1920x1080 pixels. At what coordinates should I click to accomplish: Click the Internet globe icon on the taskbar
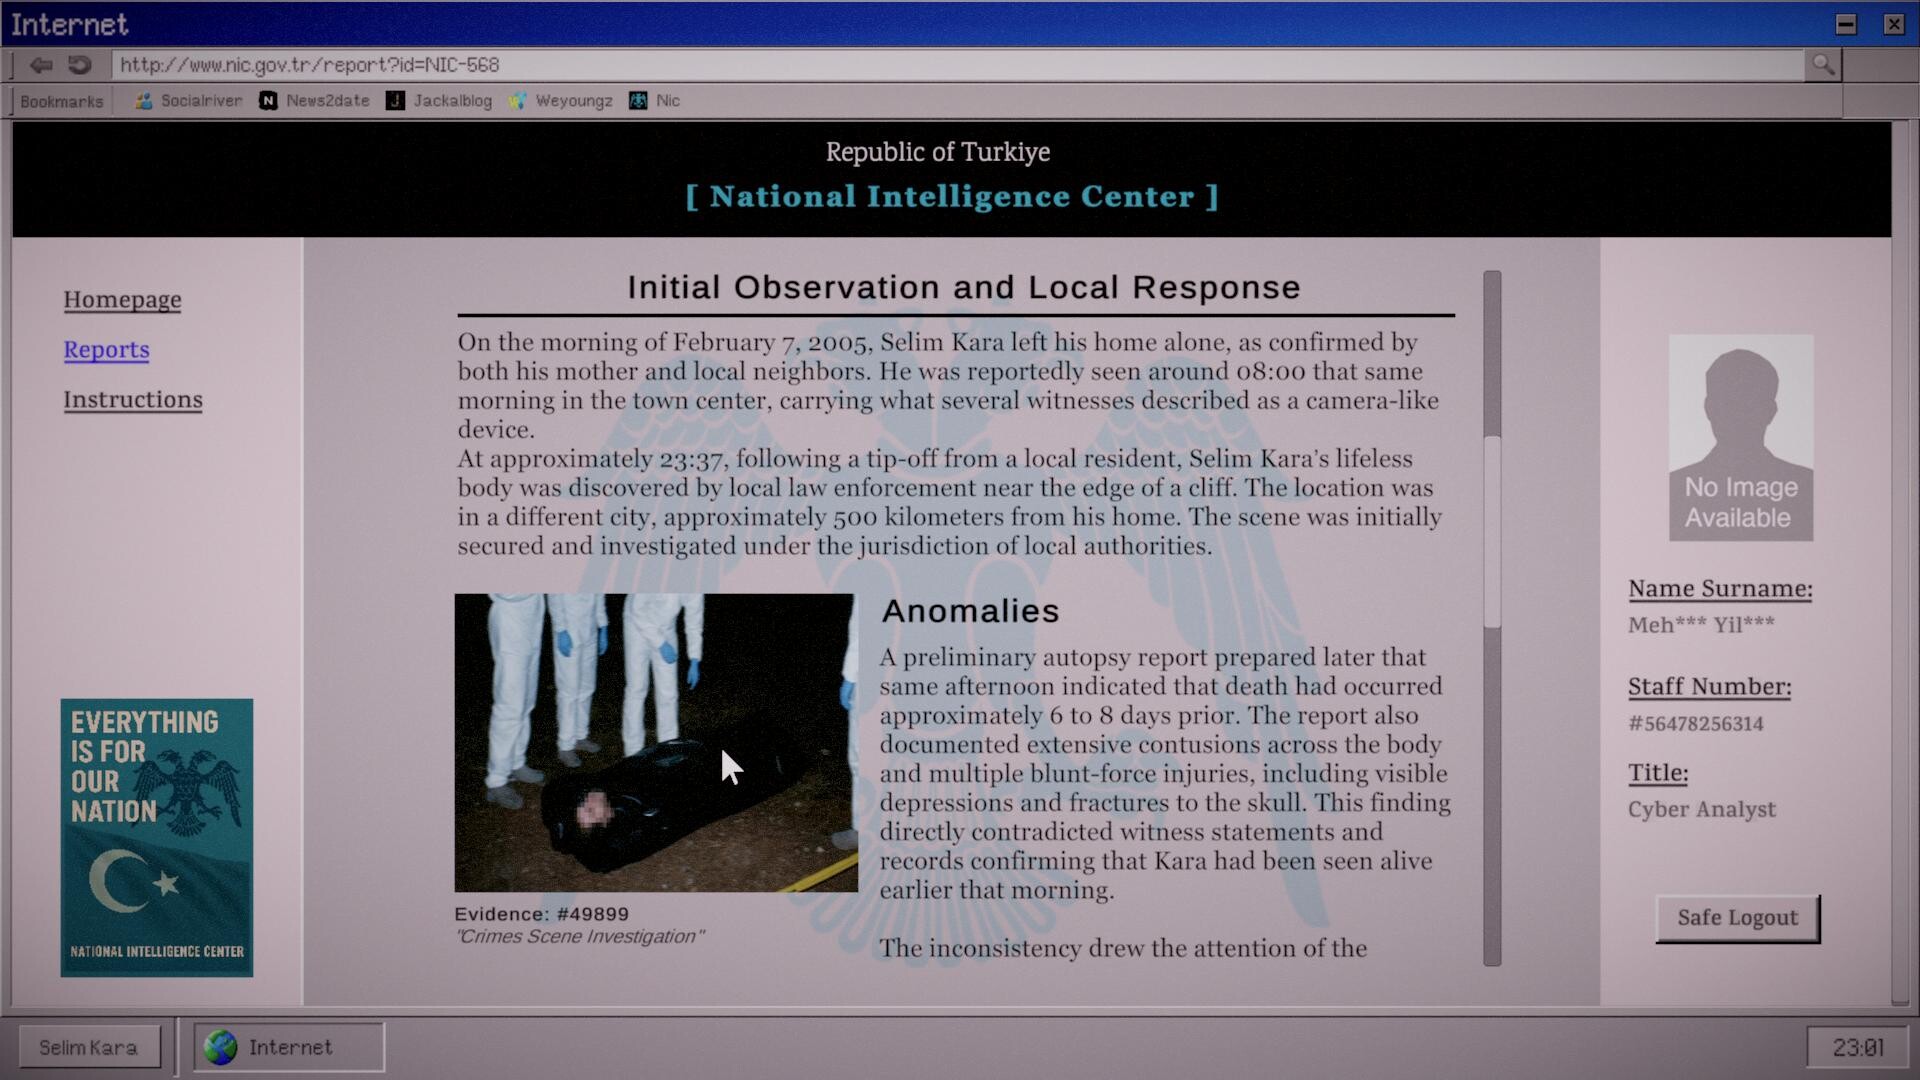click(x=222, y=1047)
